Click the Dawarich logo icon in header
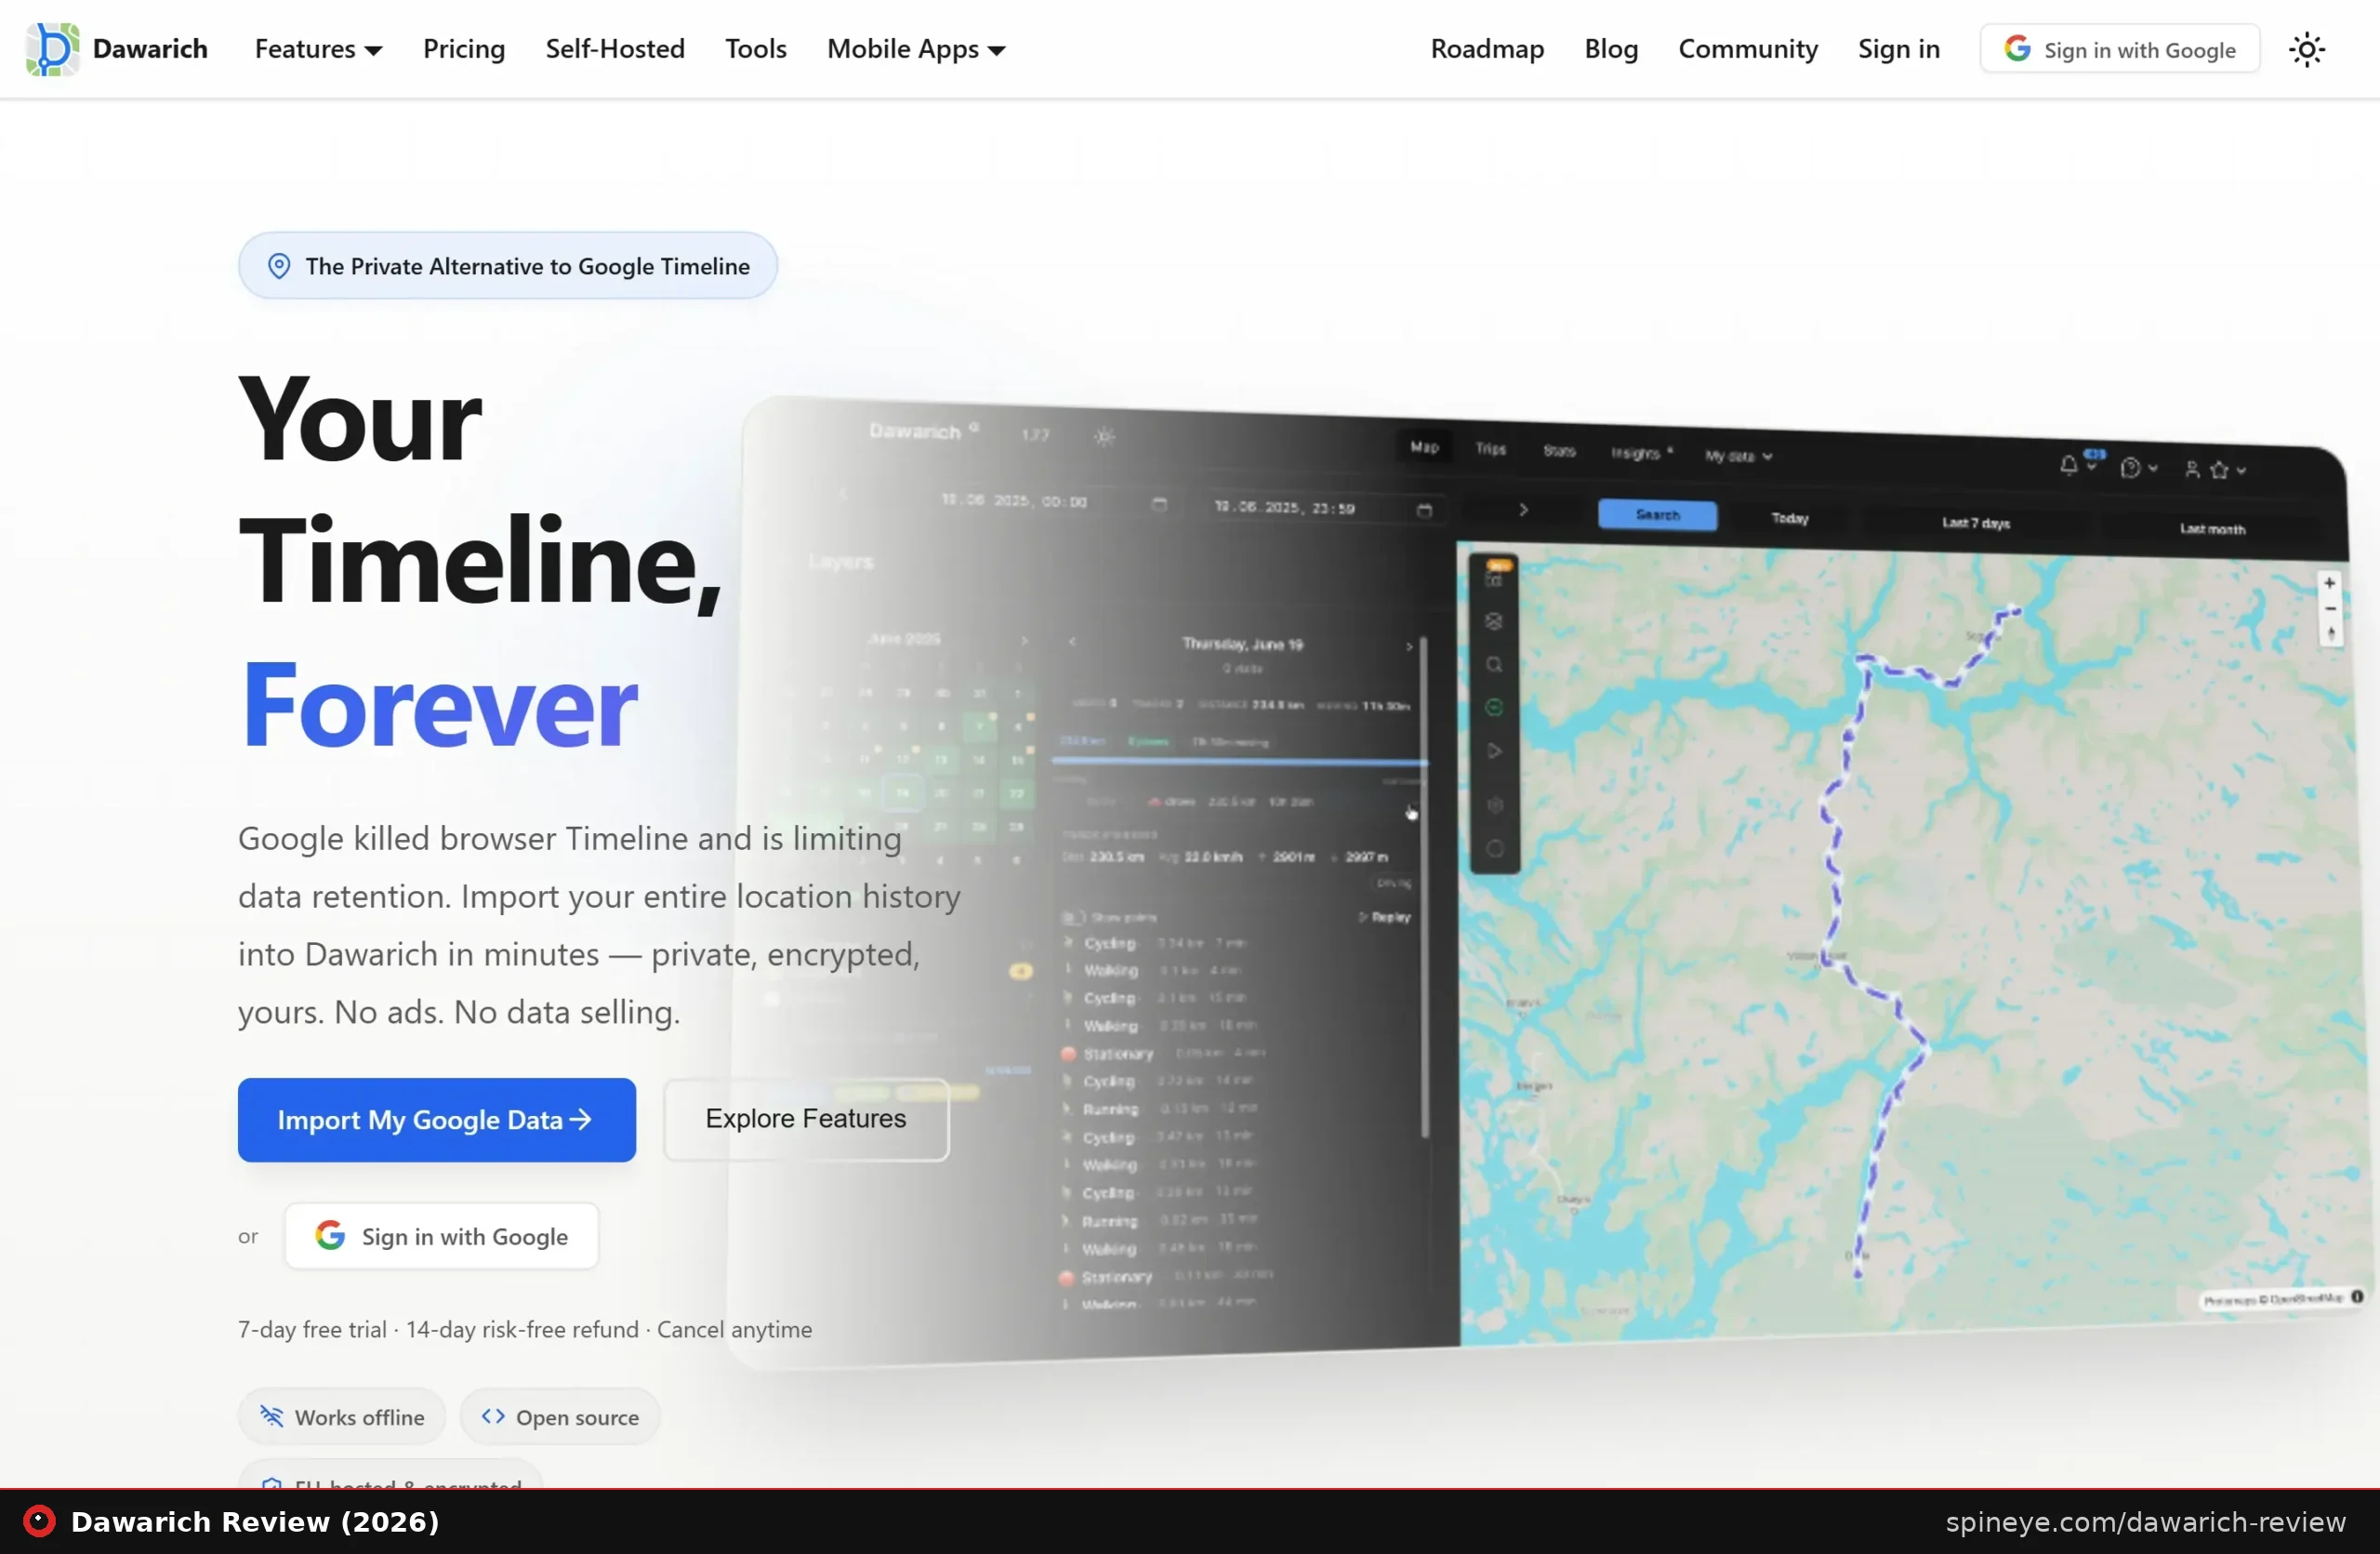The height and width of the screenshot is (1554, 2380). pyautogui.click(x=52, y=49)
